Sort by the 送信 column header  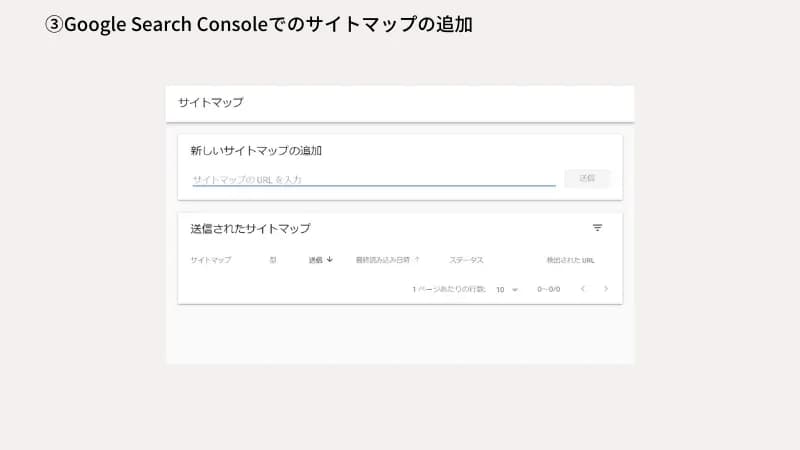[315, 260]
